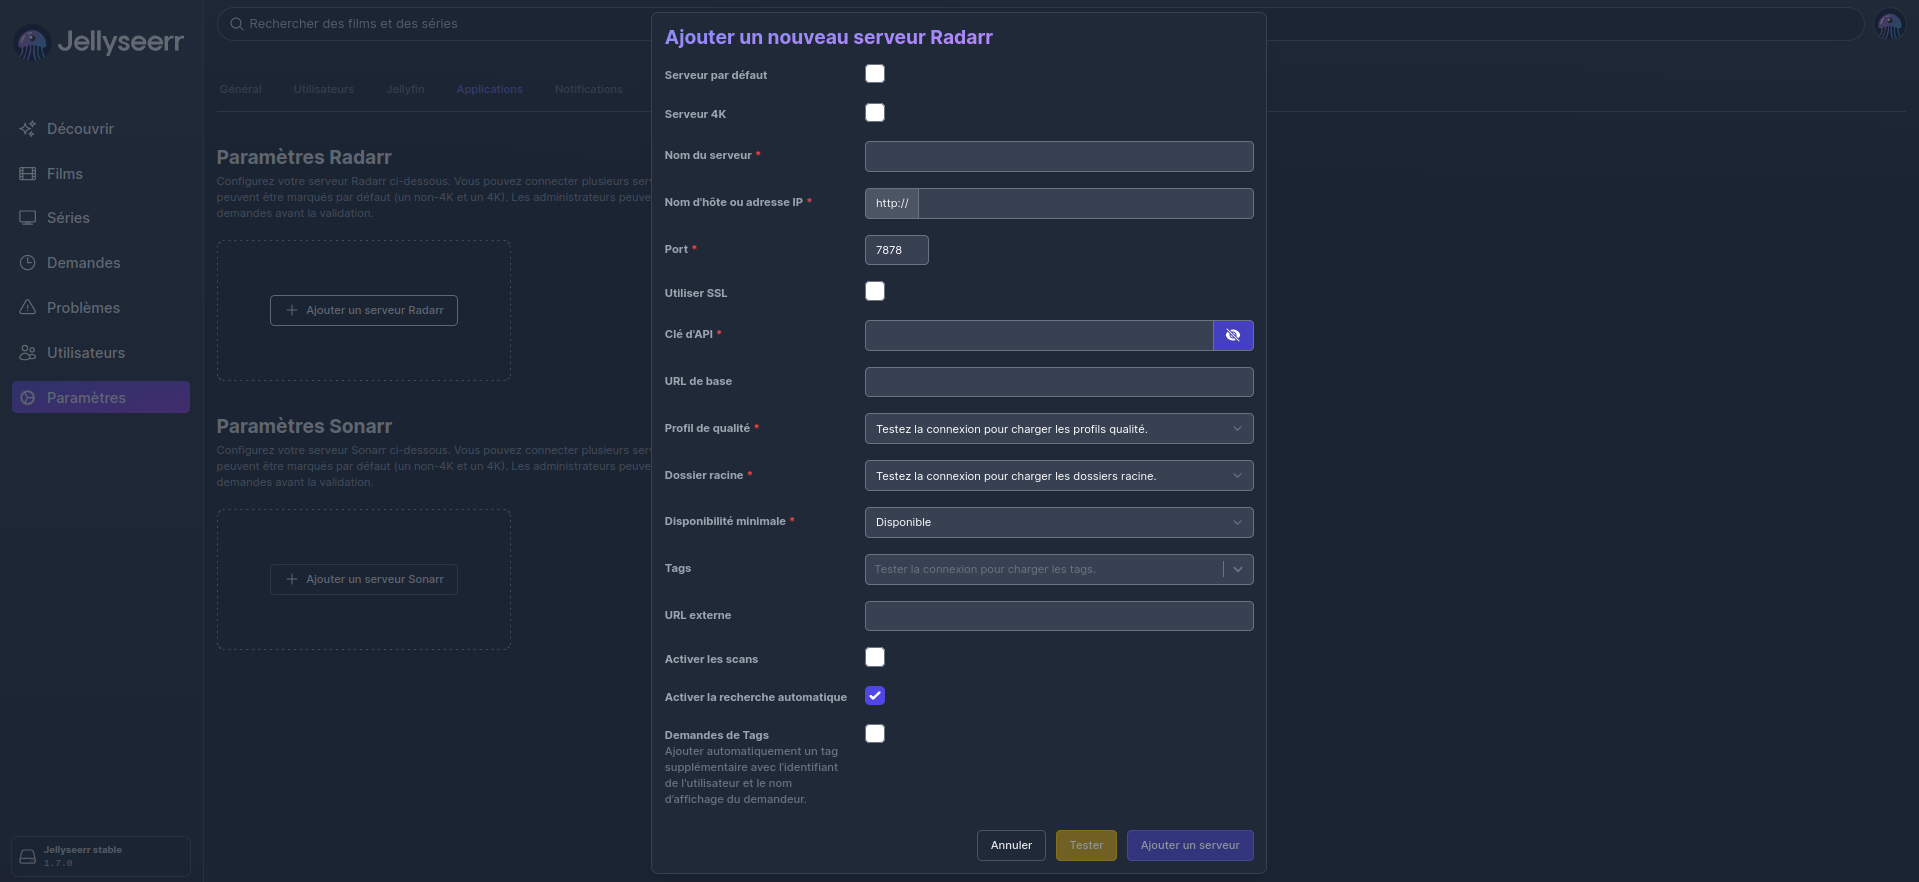Switch to the Utilisateurs settings tab

(324, 90)
